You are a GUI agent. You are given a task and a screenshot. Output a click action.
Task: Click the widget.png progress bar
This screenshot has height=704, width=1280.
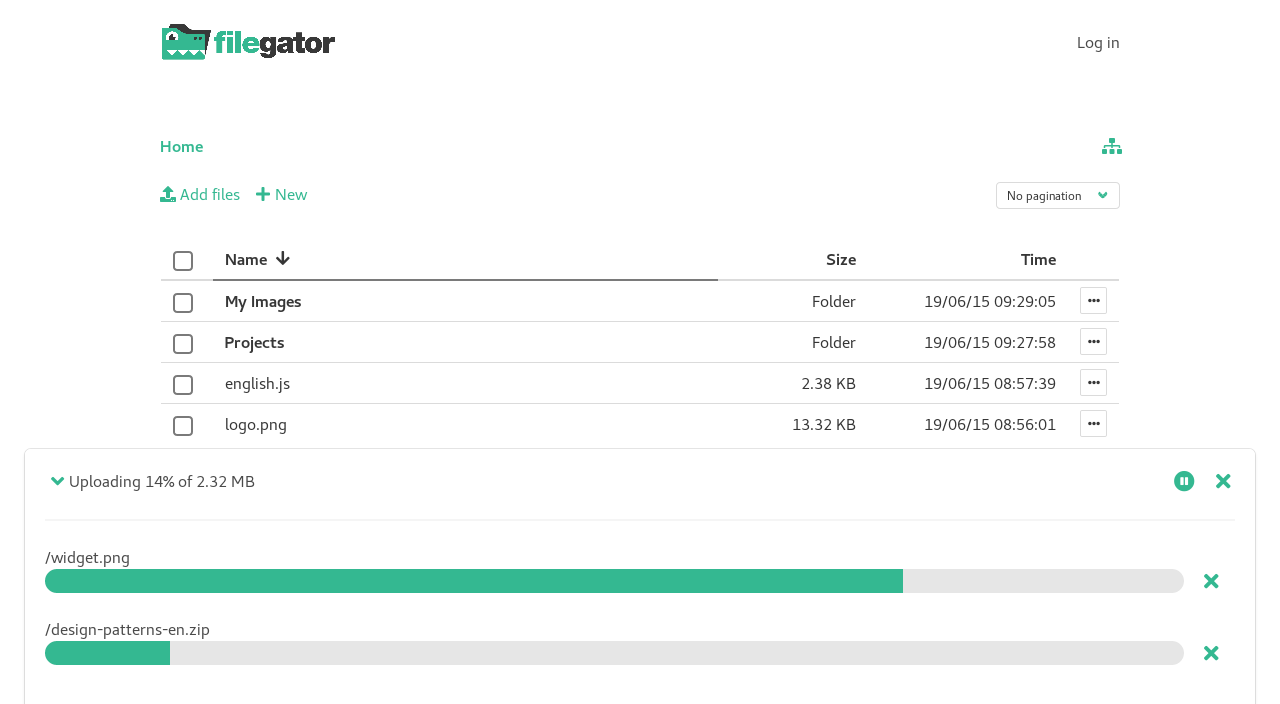click(614, 580)
